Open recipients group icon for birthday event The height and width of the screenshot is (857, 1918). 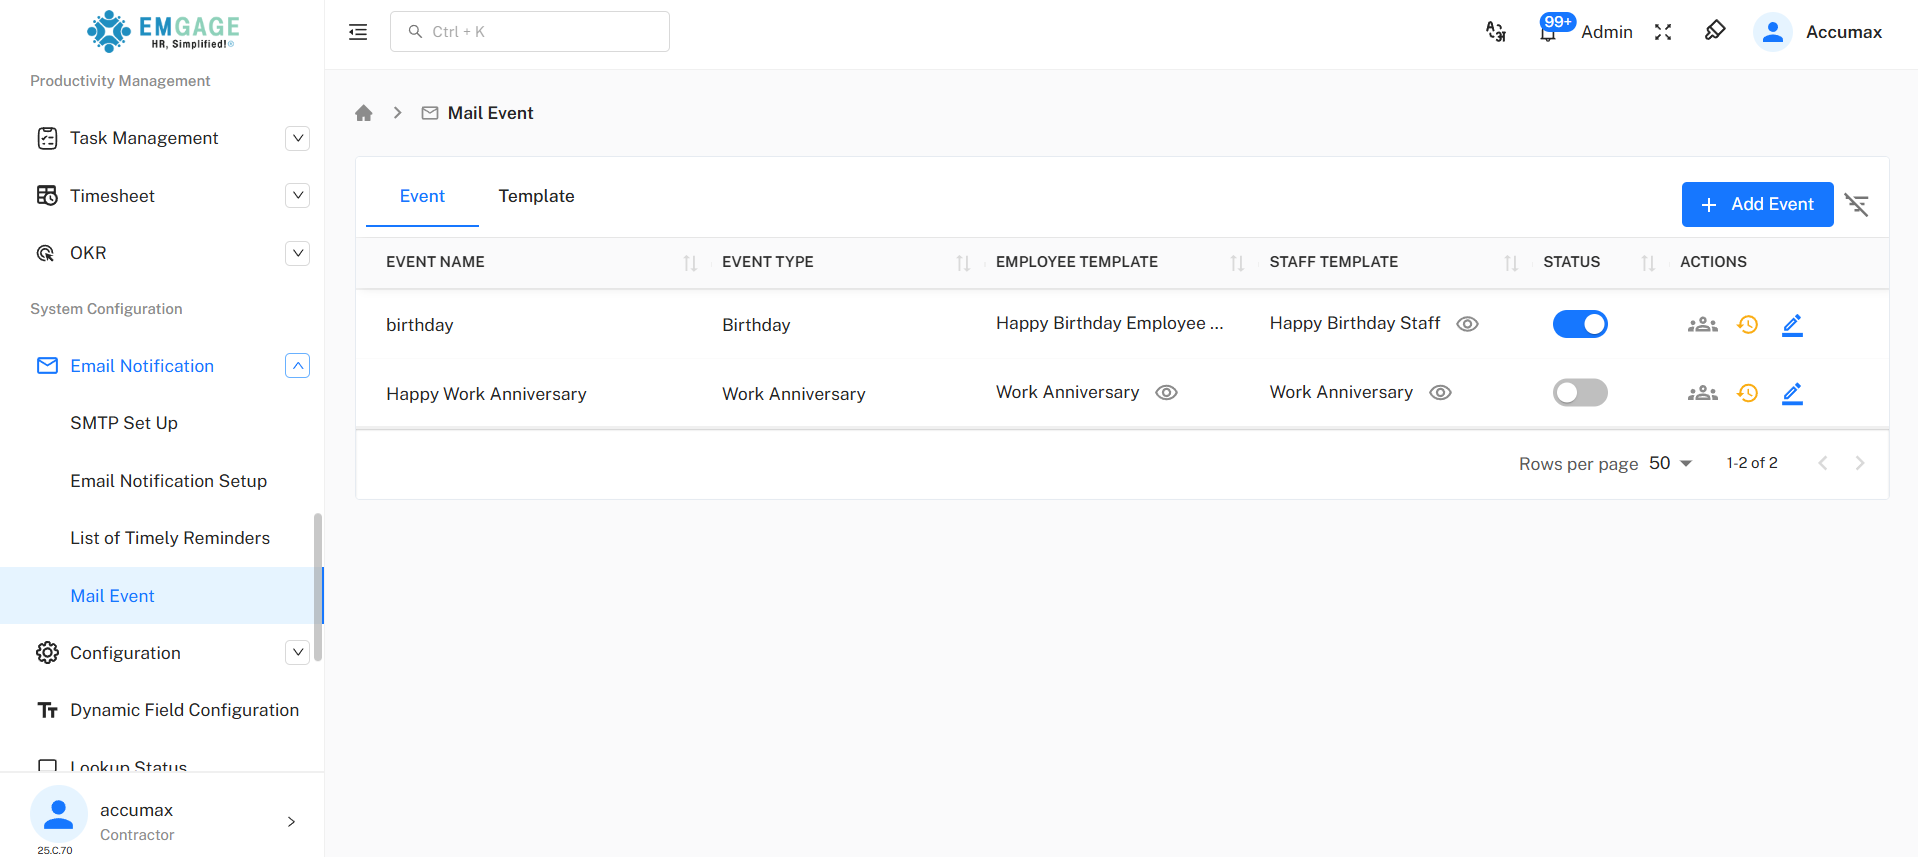(1702, 325)
